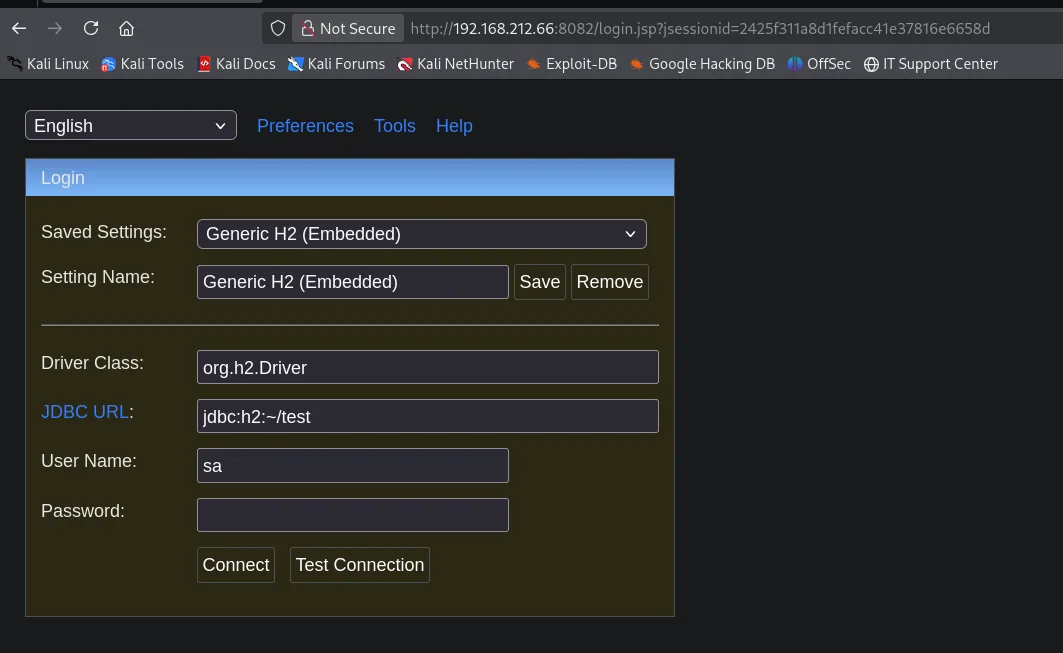Open the Kali Tools bookmark
This screenshot has width=1063, height=653.
coord(142,64)
